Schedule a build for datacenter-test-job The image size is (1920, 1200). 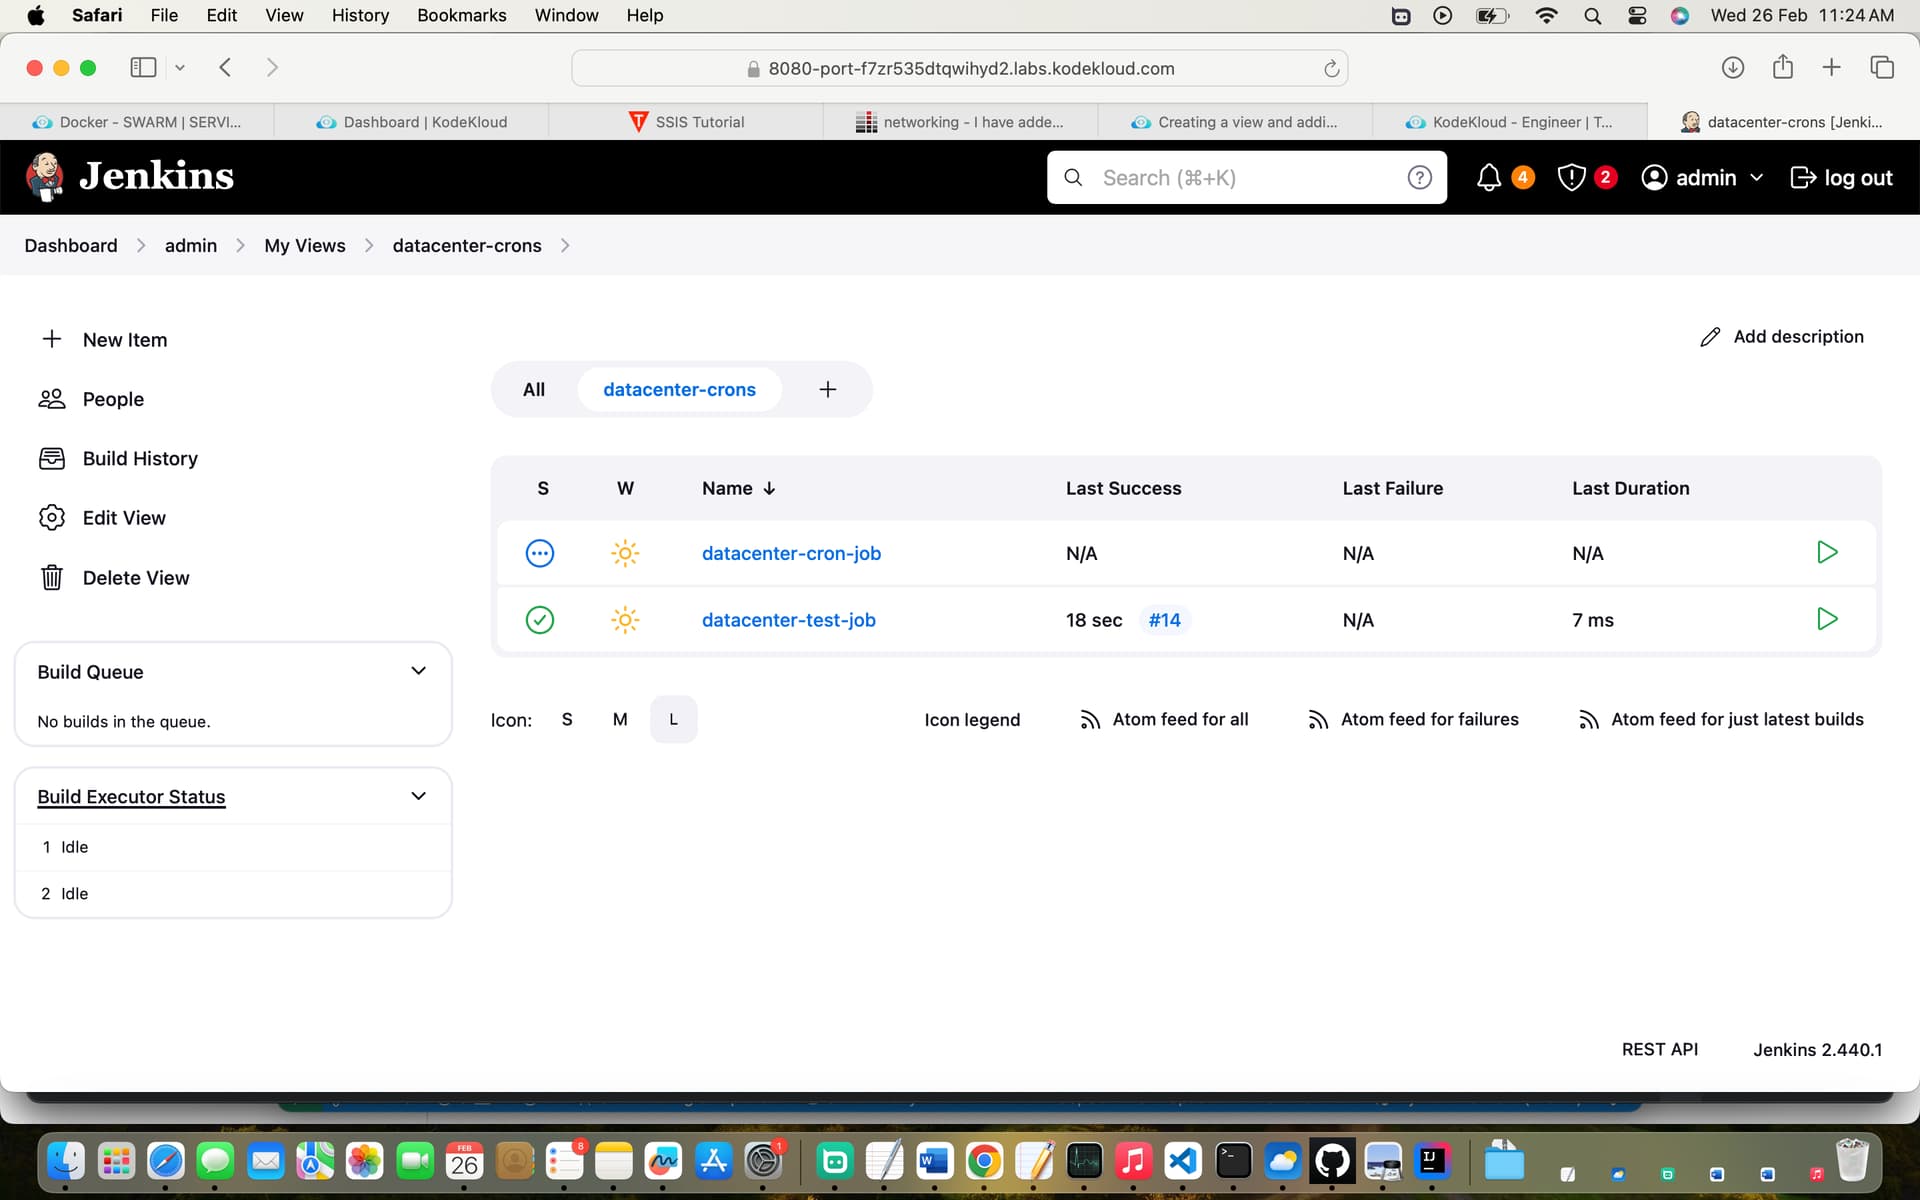[1826, 619]
